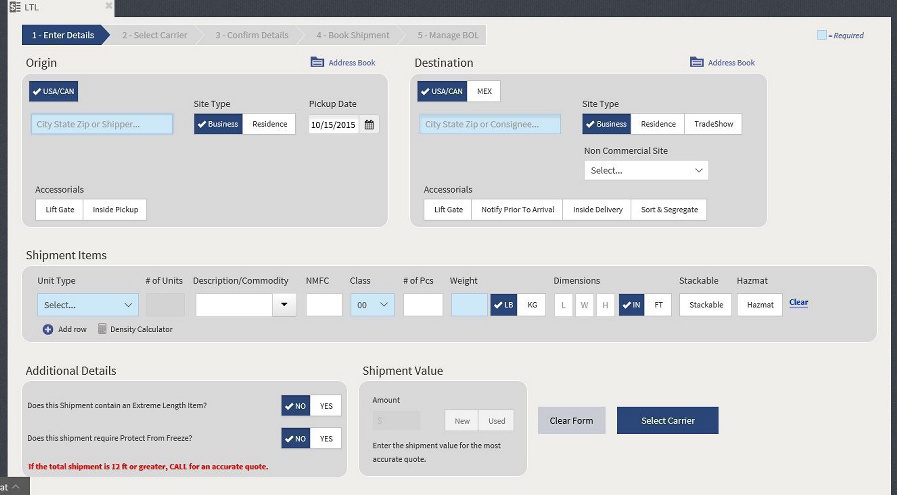The image size is (897, 495).
Task: Go to the 2 - Select Carrier step
Action: coord(154,35)
